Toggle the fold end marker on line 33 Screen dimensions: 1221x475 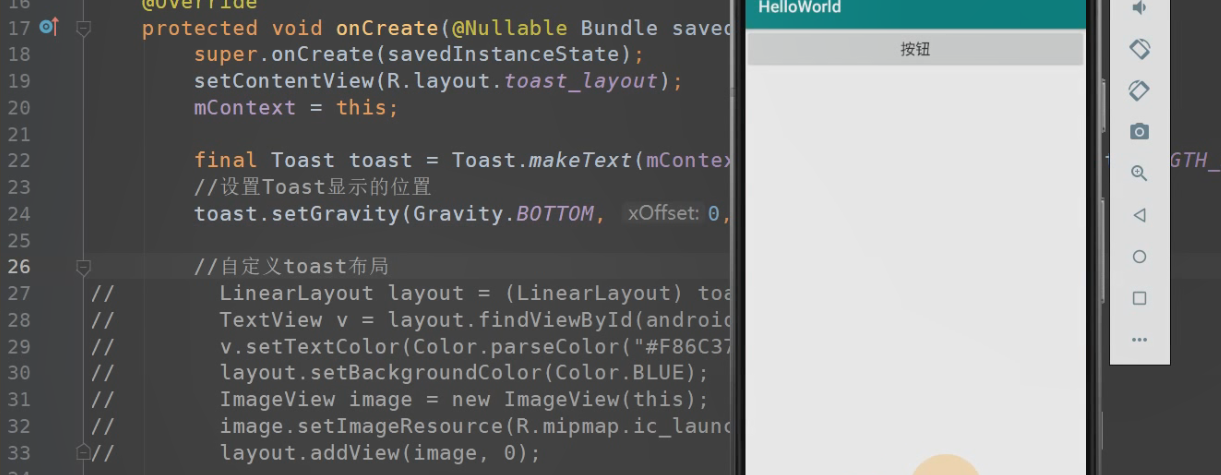[84, 452]
